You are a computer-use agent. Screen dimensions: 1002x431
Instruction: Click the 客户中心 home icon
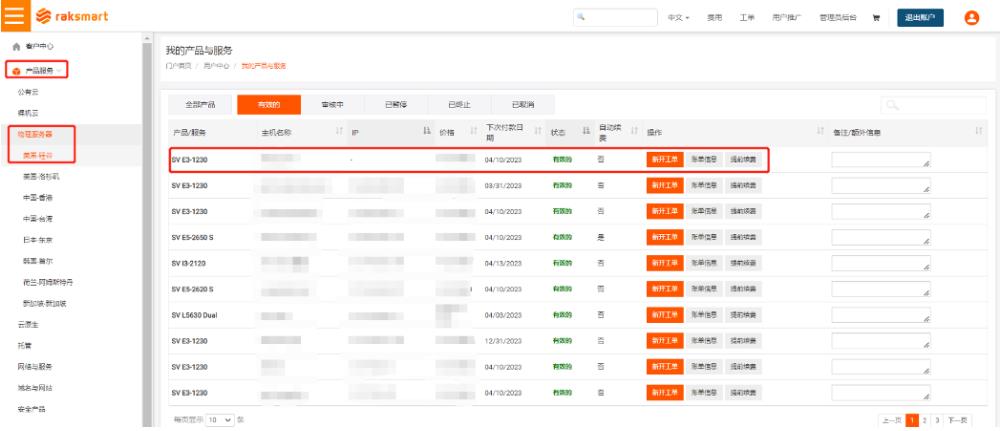(16, 47)
